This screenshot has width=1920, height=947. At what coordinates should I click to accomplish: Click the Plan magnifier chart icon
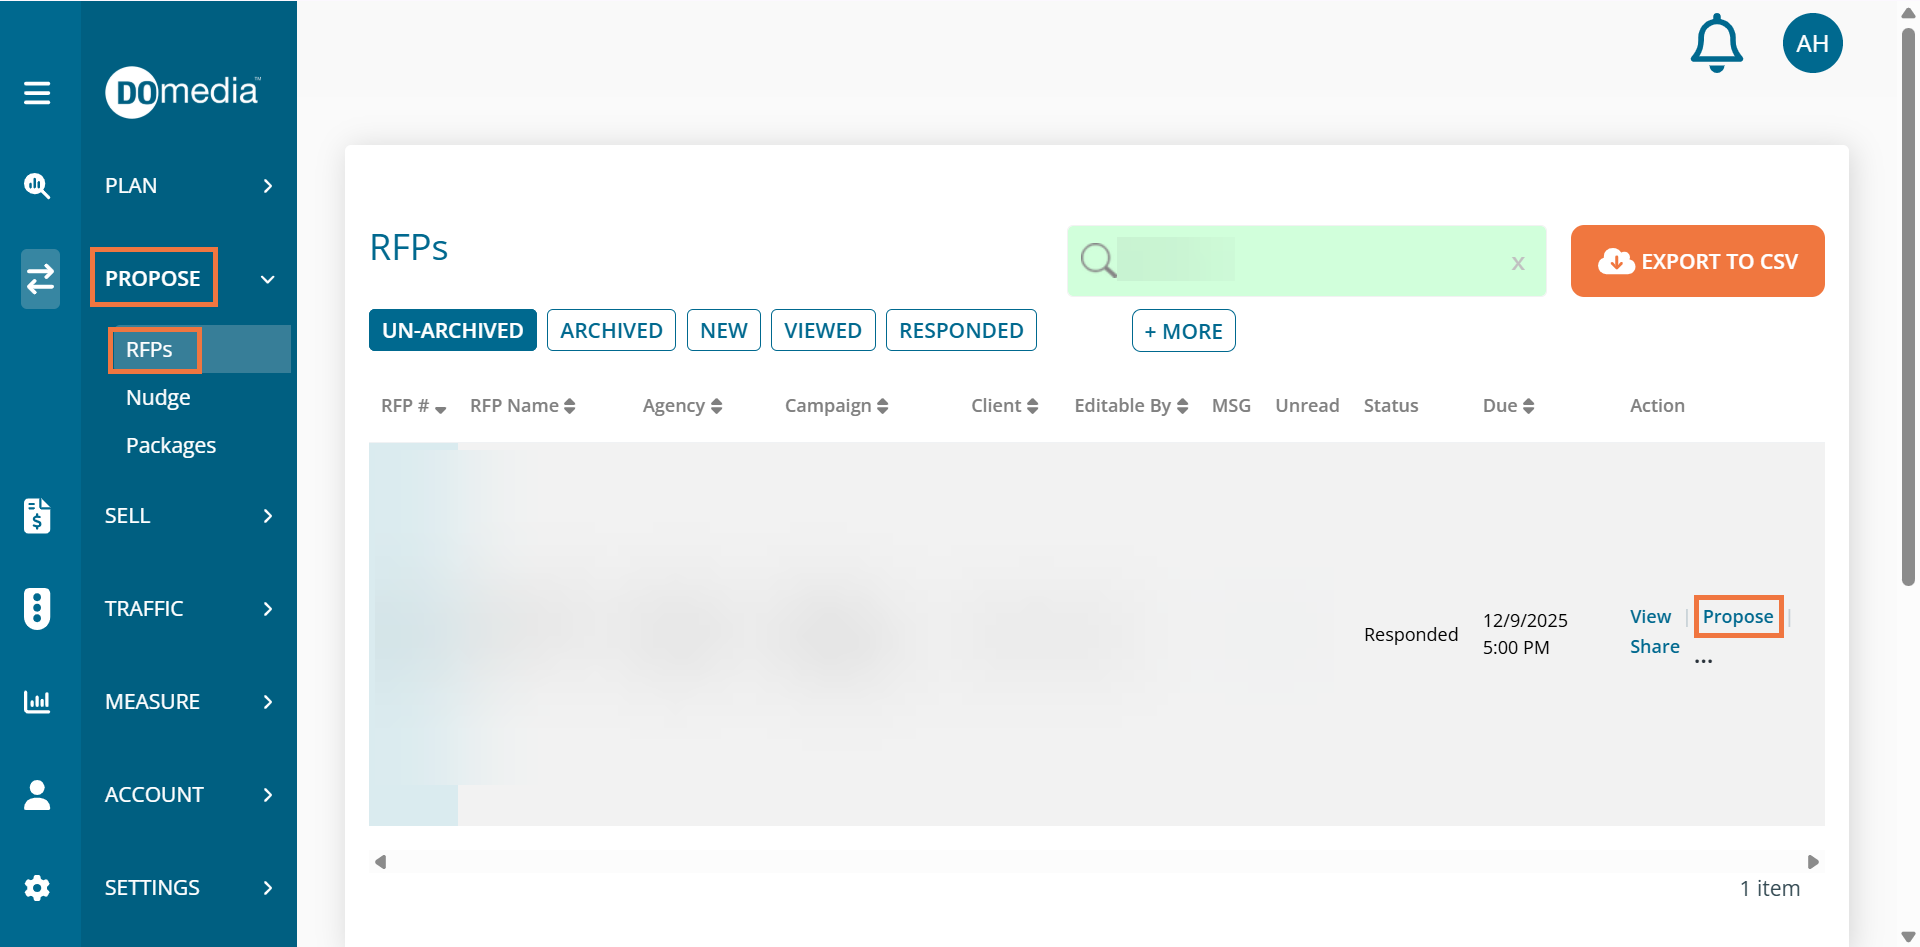pyautogui.click(x=37, y=186)
